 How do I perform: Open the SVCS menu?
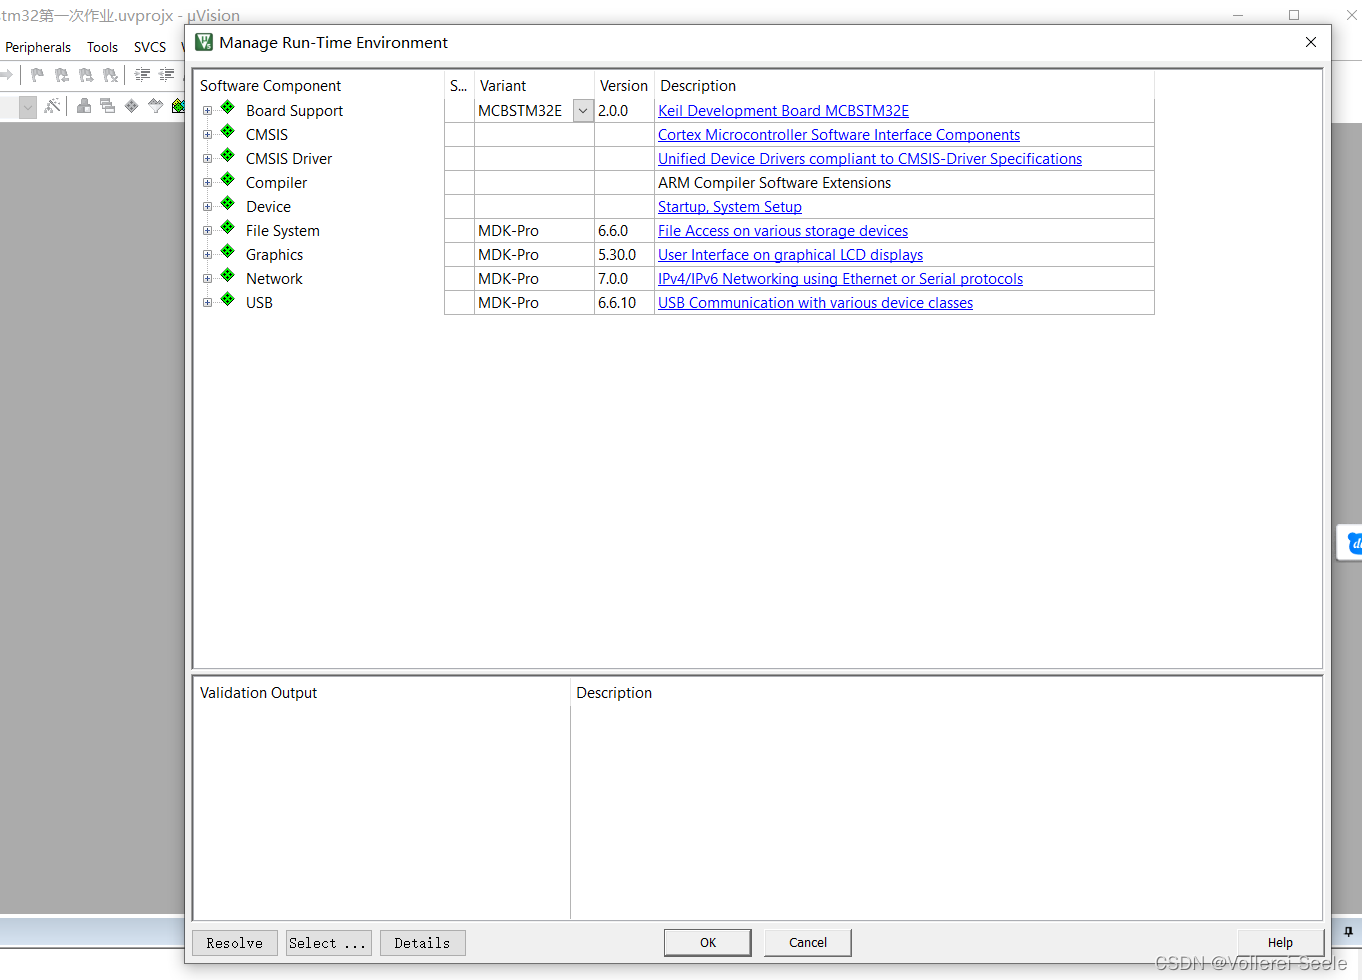[x=150, y=47]
